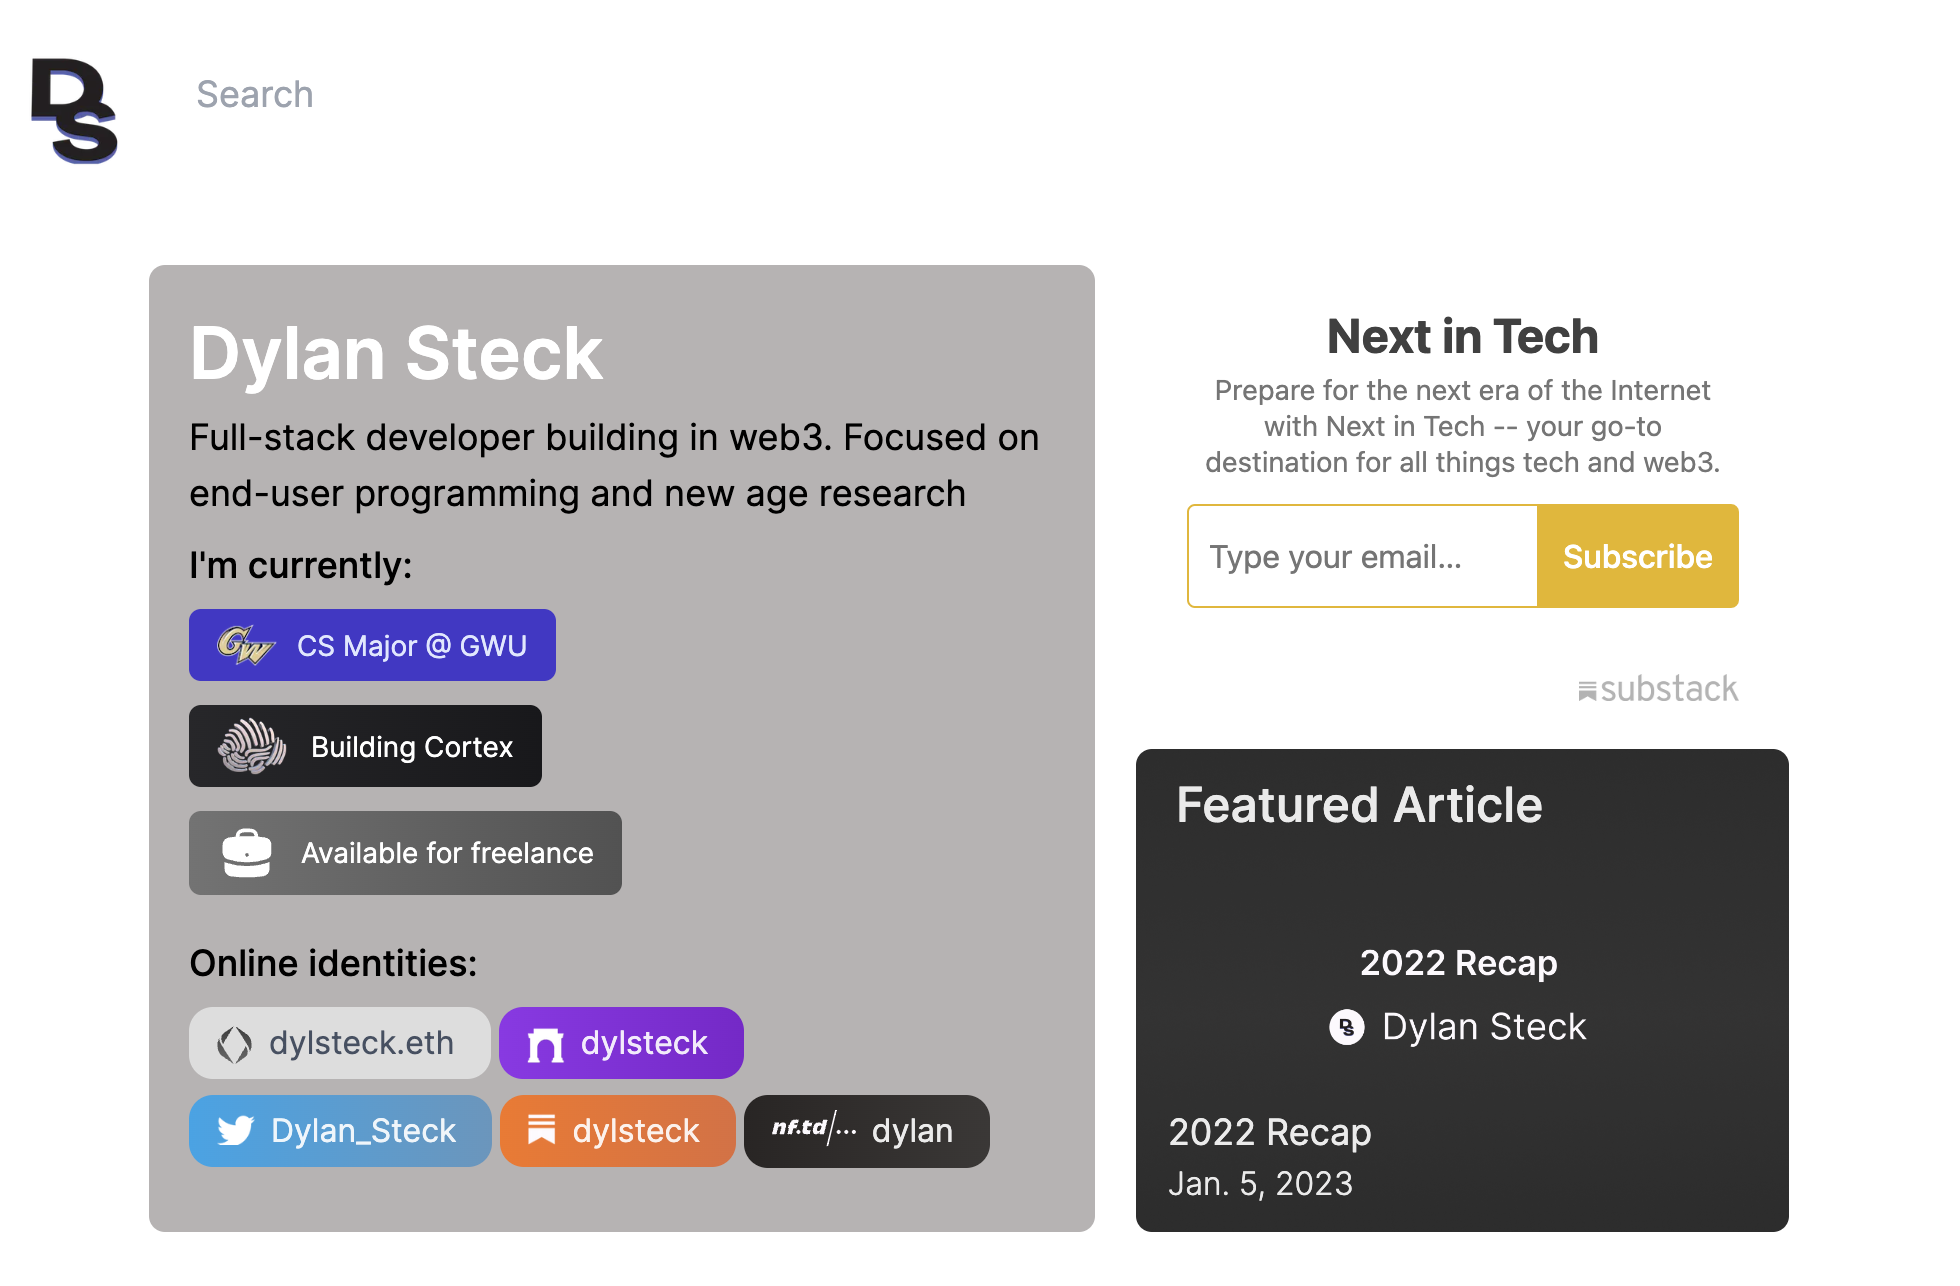Click the briefcase freelance icon
This screenshot has width=1960, height=1286.
tap(247, 853)
